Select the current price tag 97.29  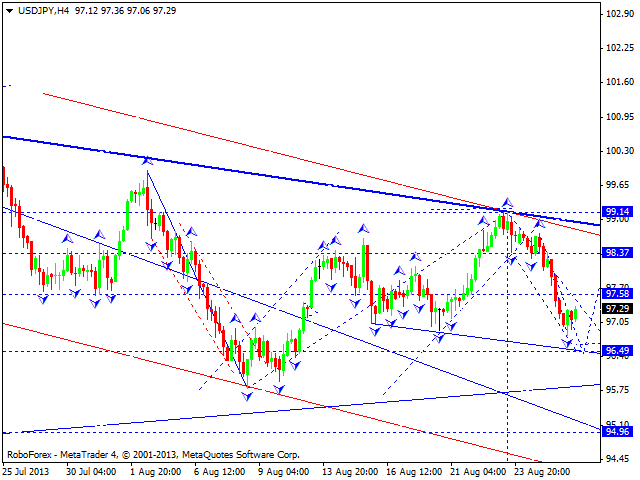617,309
